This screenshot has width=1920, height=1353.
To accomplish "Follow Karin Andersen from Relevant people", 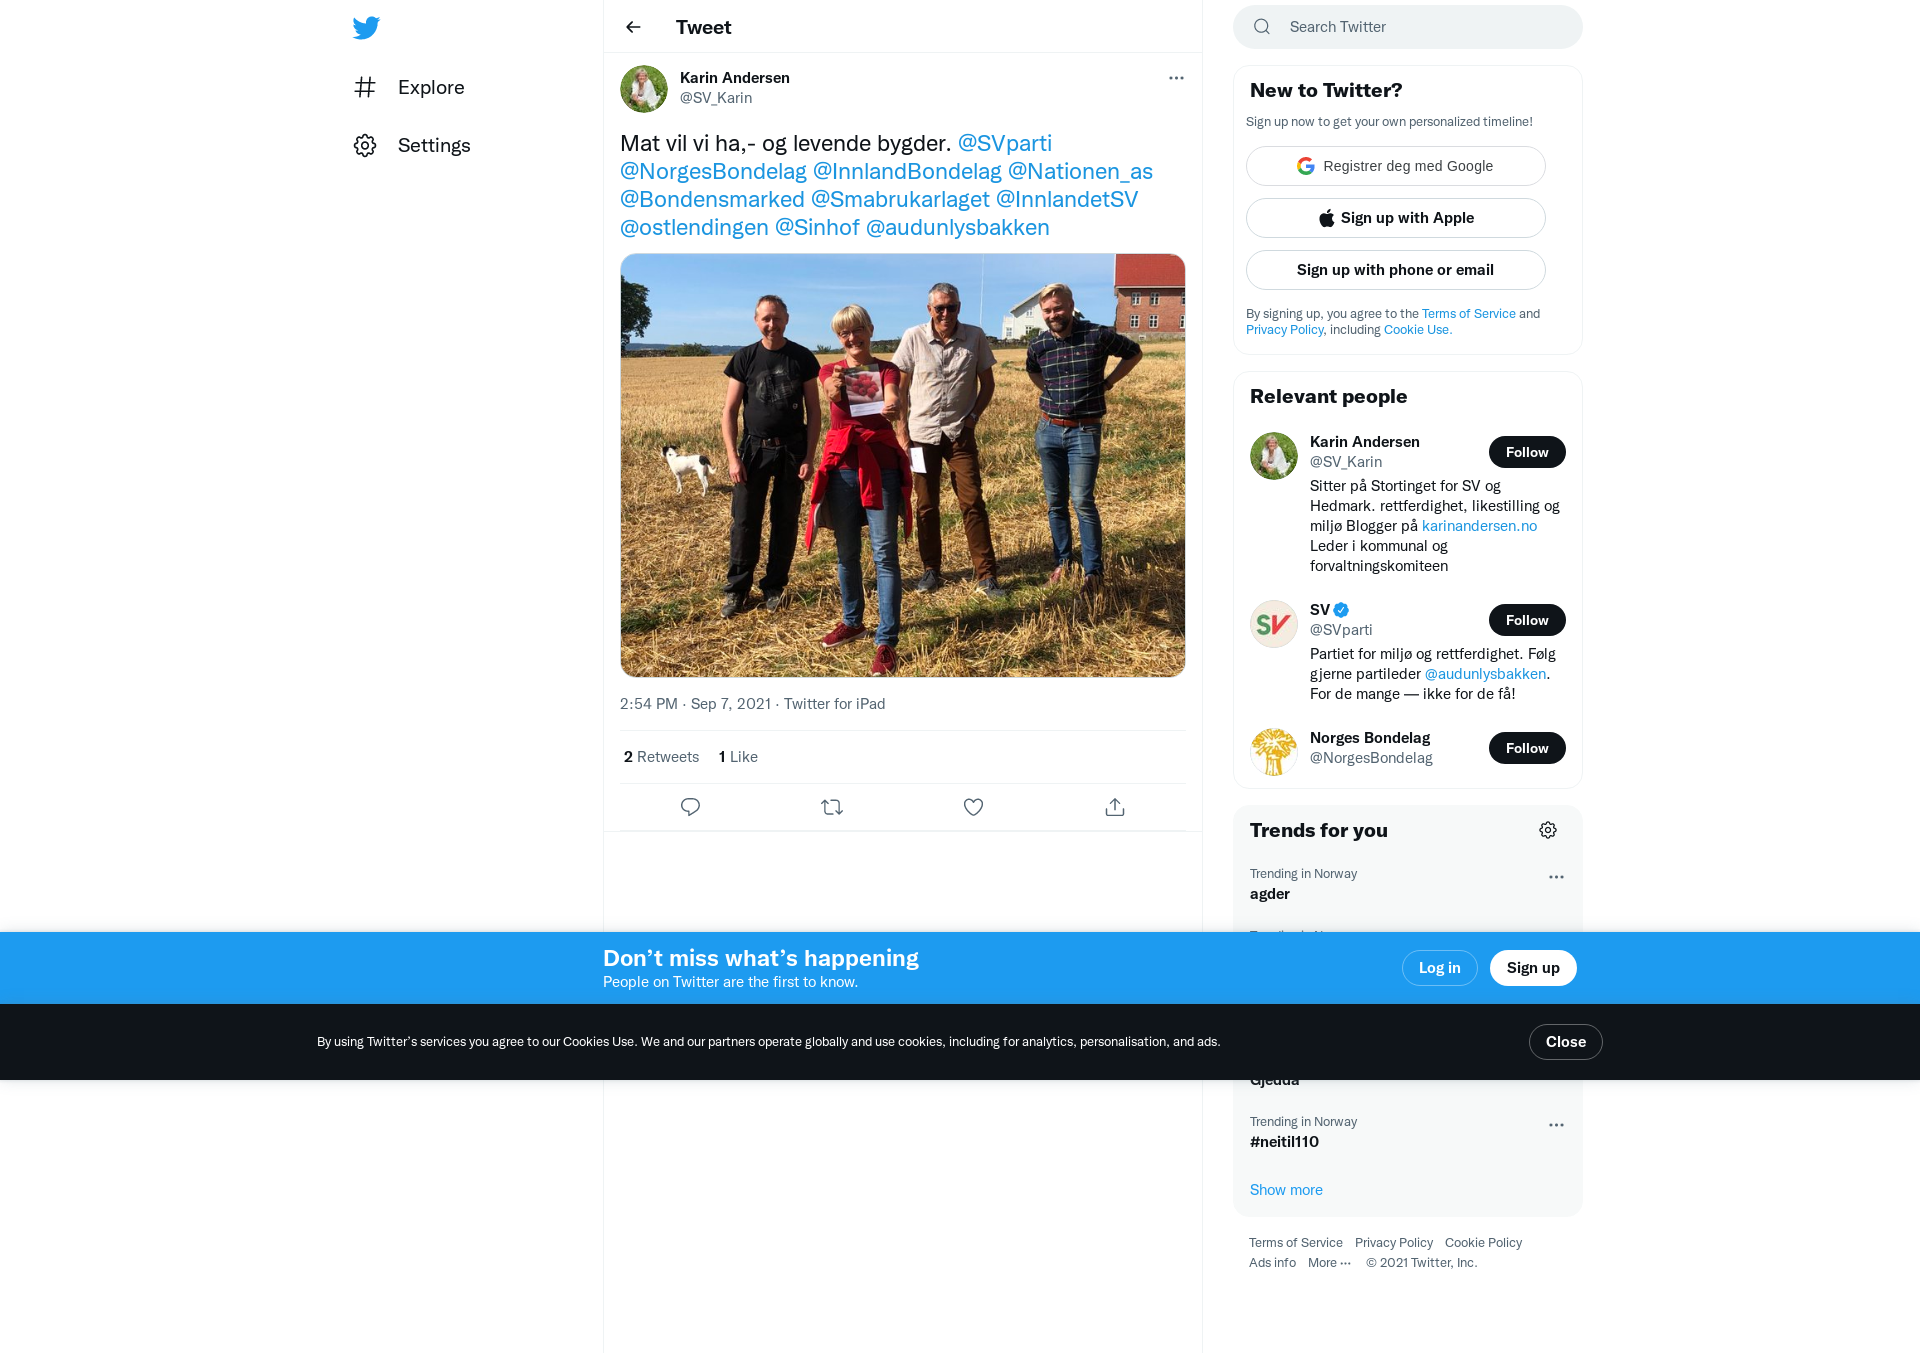I will click(x=1527, y=452).
